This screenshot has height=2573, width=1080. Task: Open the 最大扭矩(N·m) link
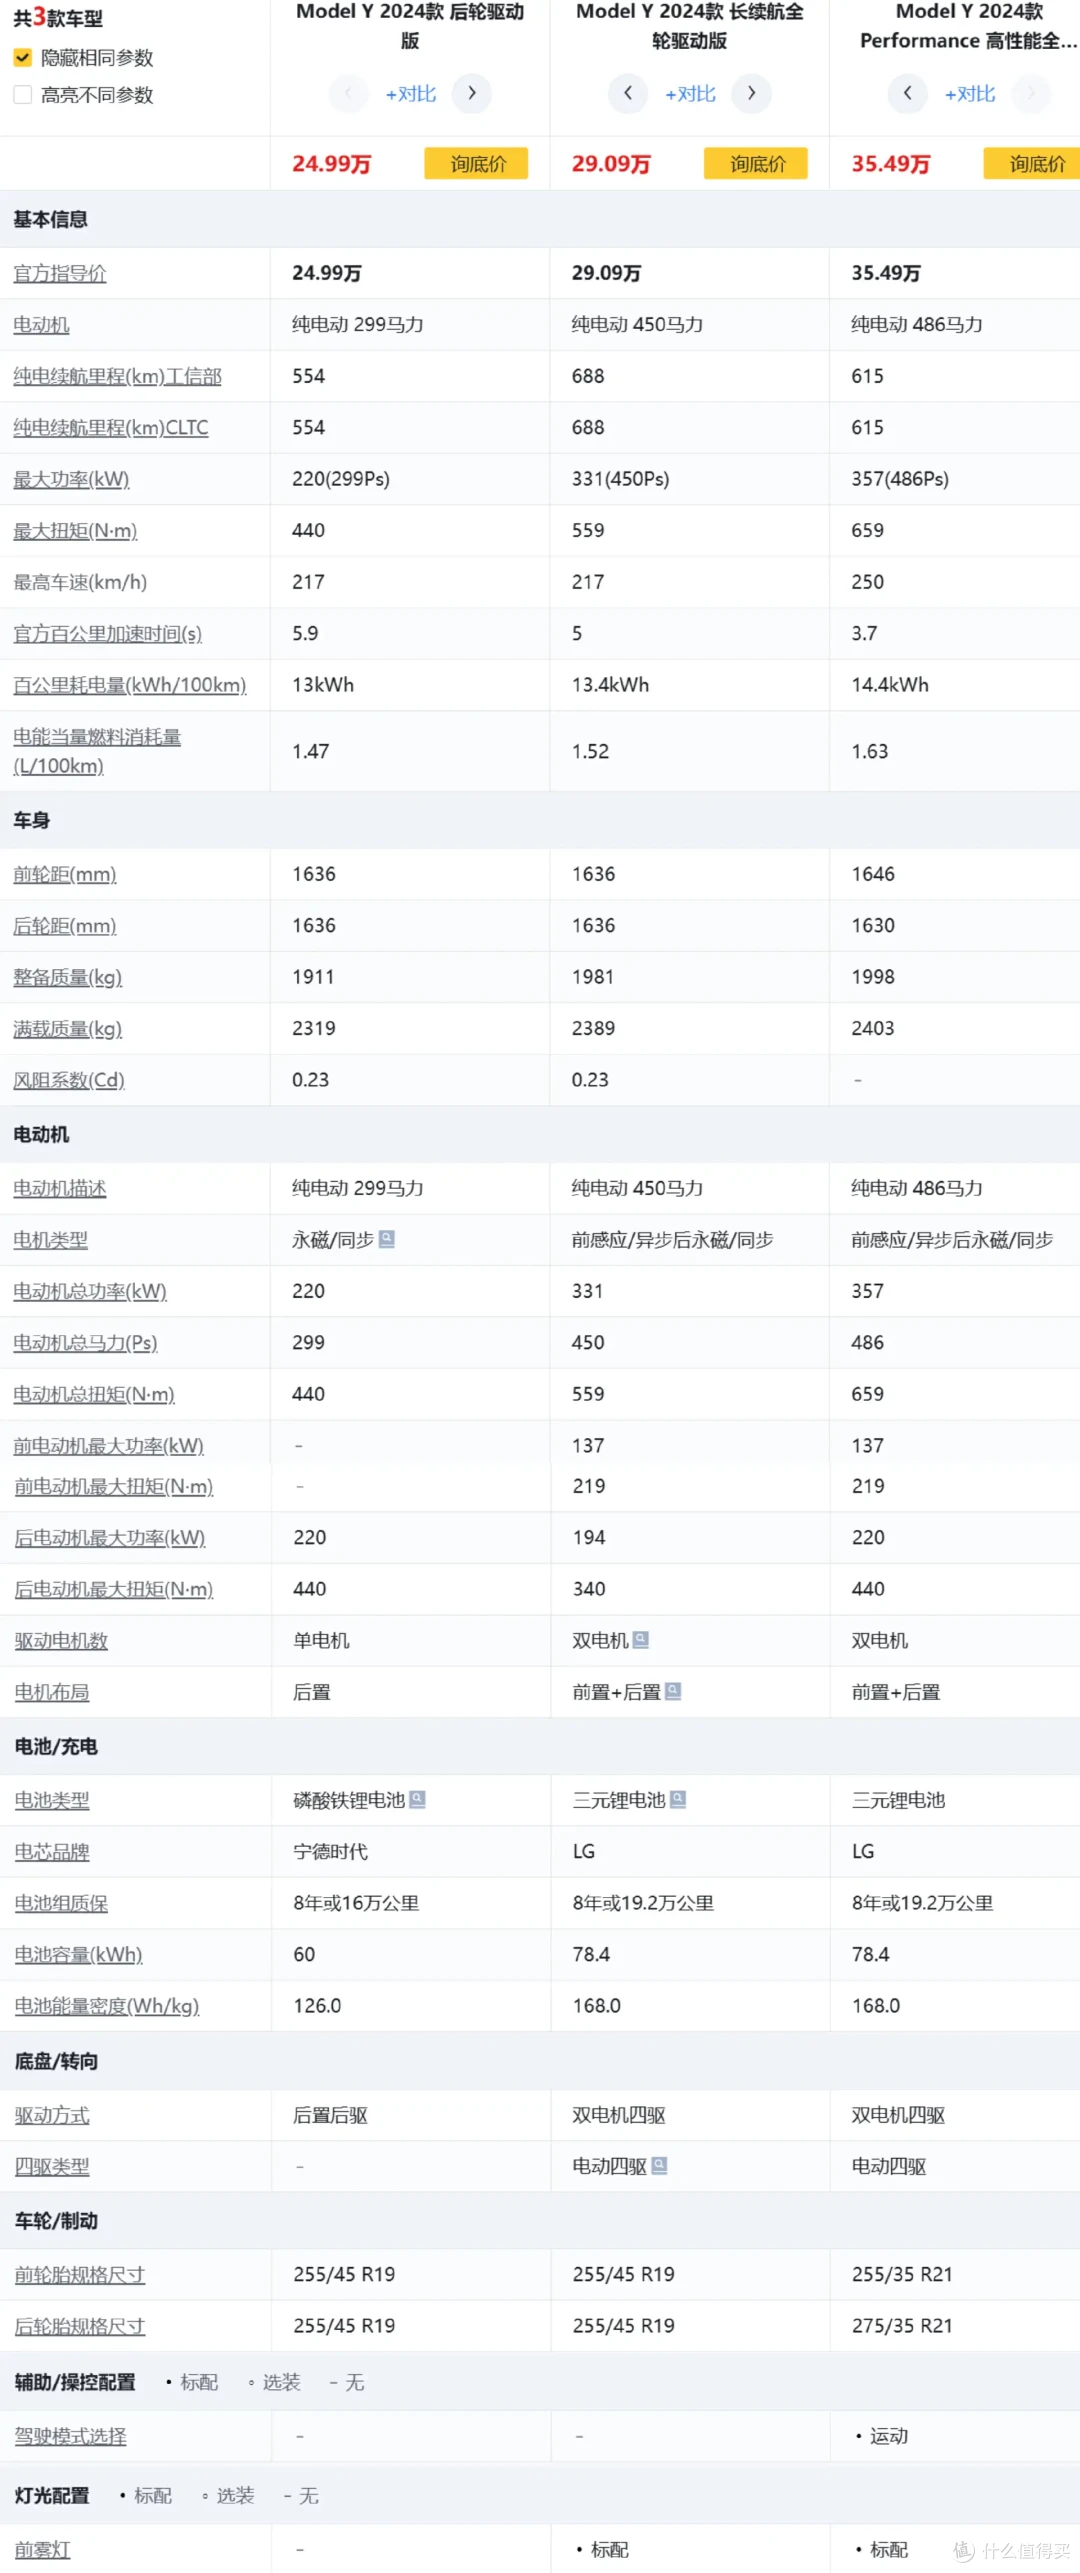tap(75, 531)
